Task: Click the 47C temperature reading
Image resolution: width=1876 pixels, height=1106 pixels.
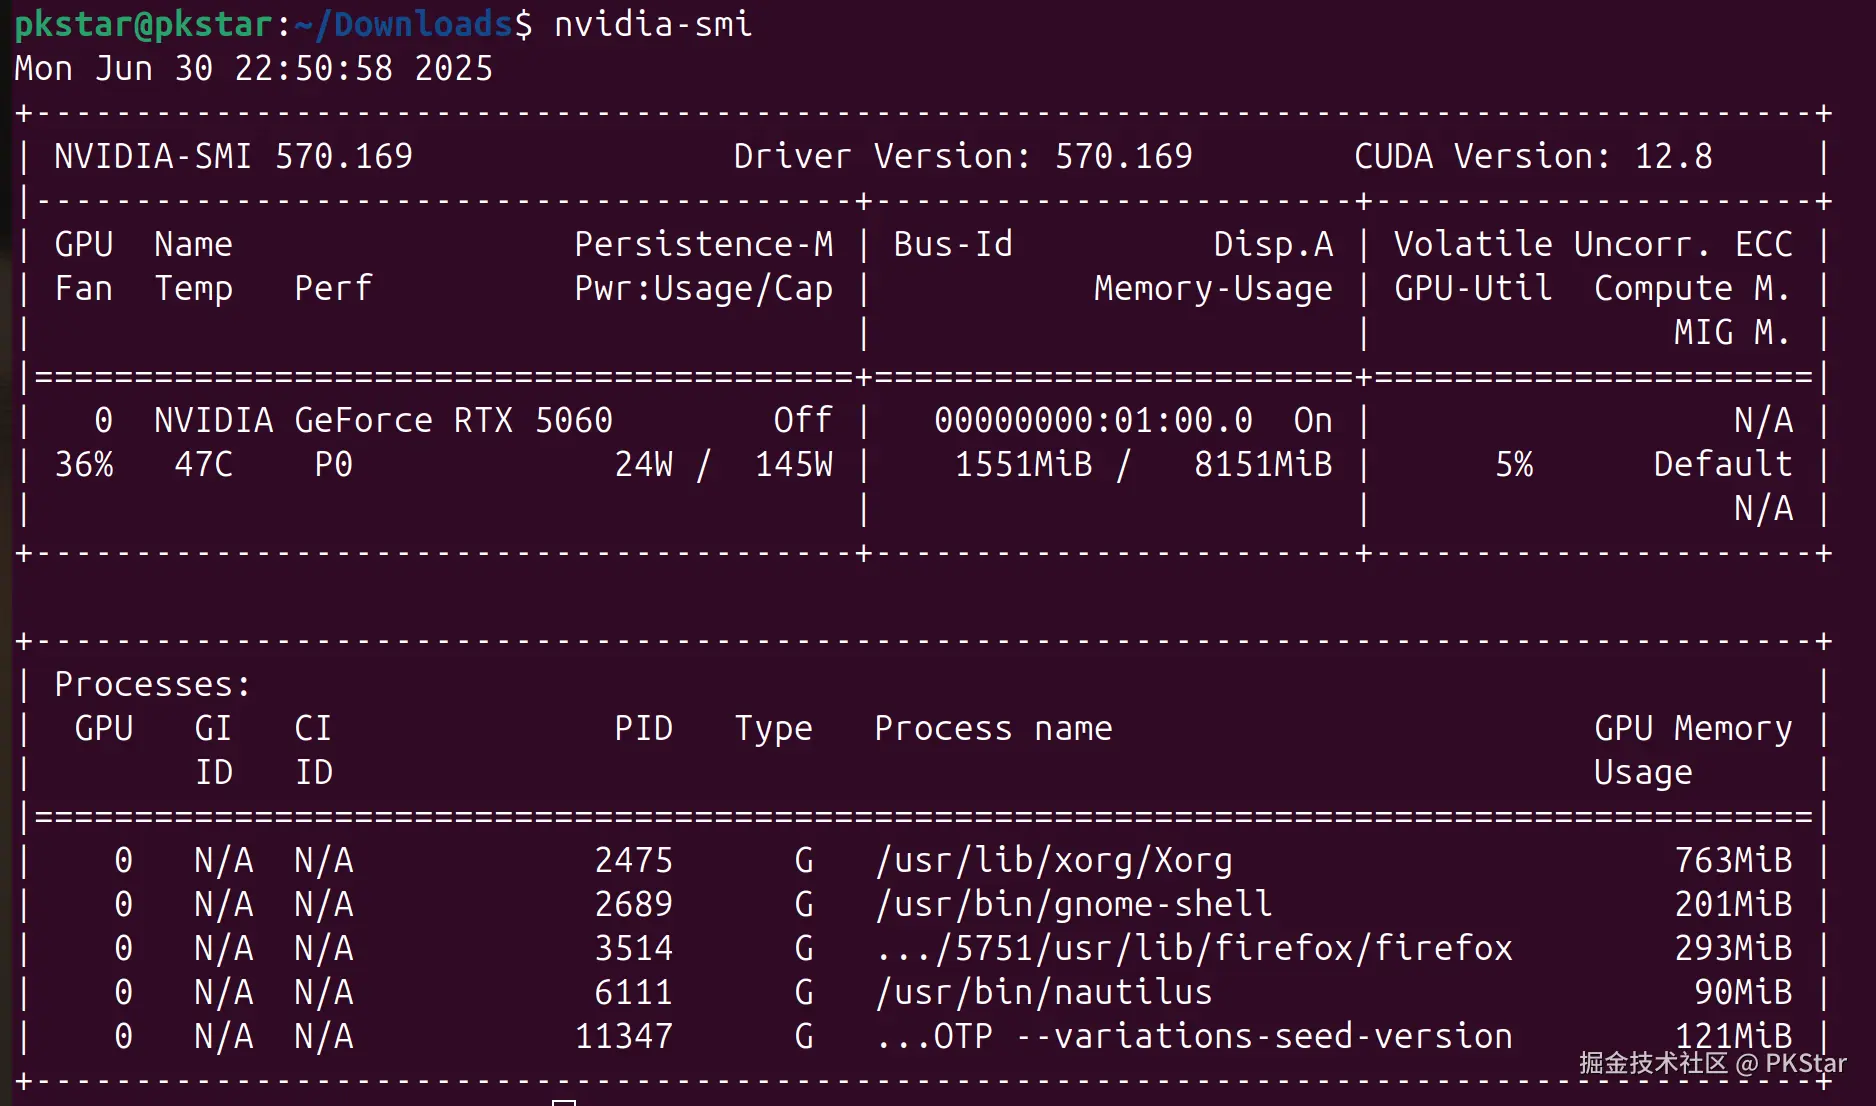Action: (203, 464)
